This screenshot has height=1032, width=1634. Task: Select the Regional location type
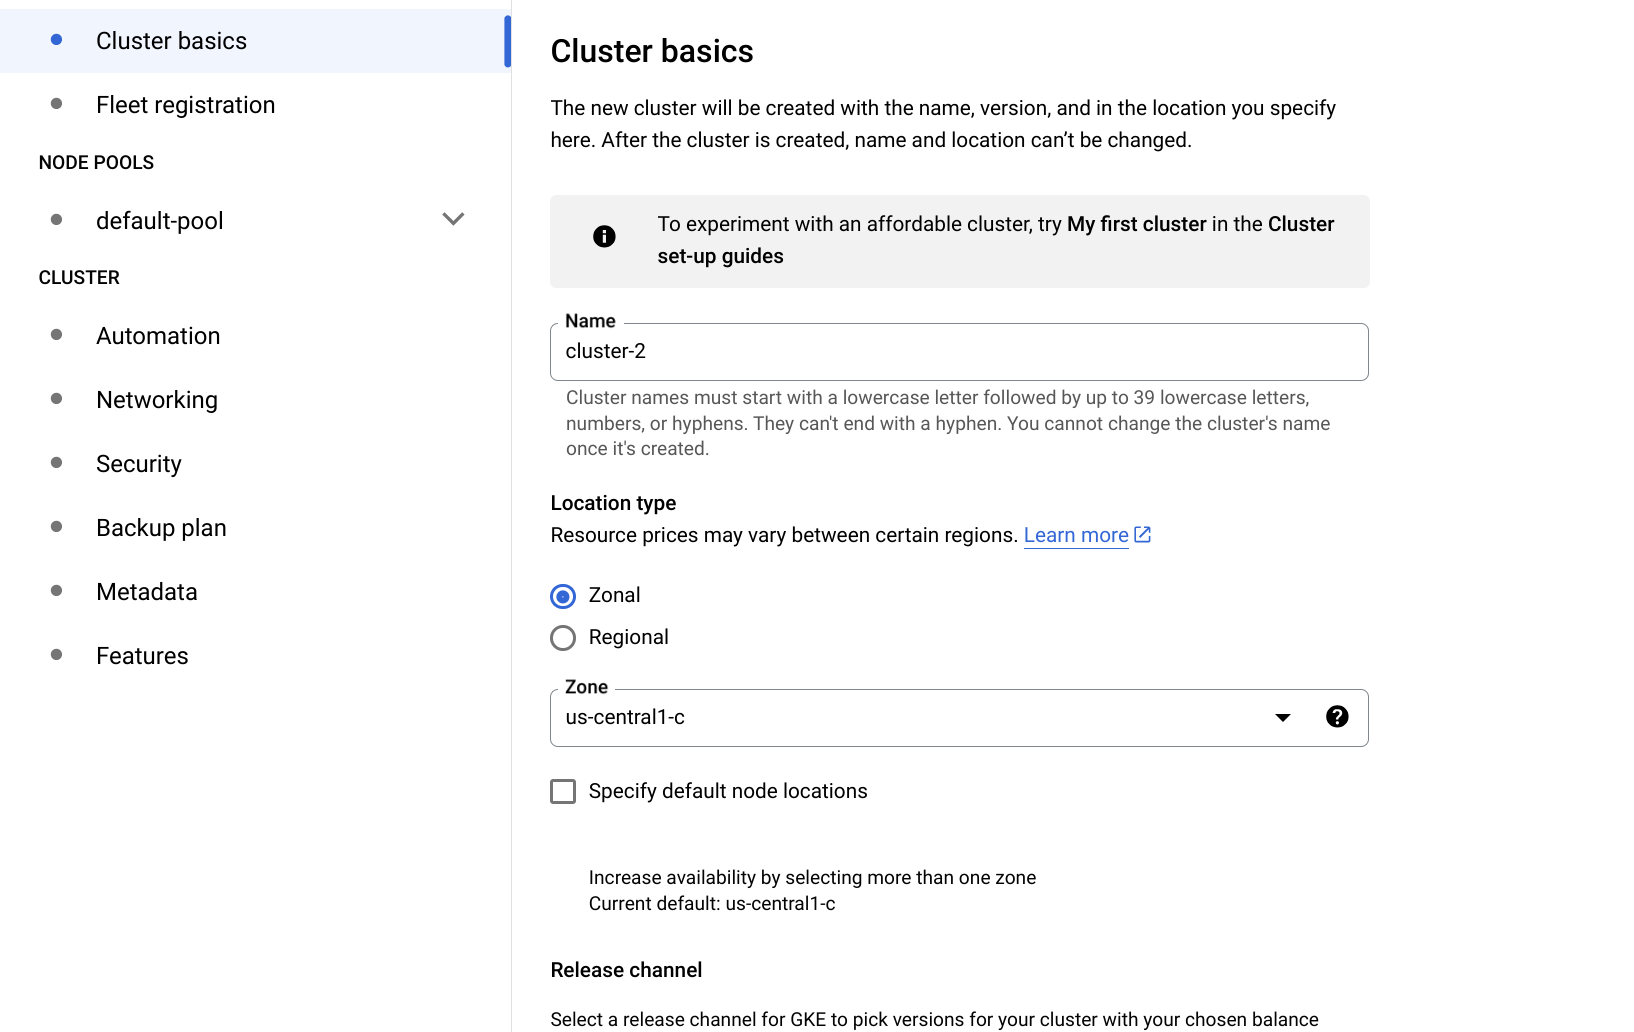(x=563, y=638)
